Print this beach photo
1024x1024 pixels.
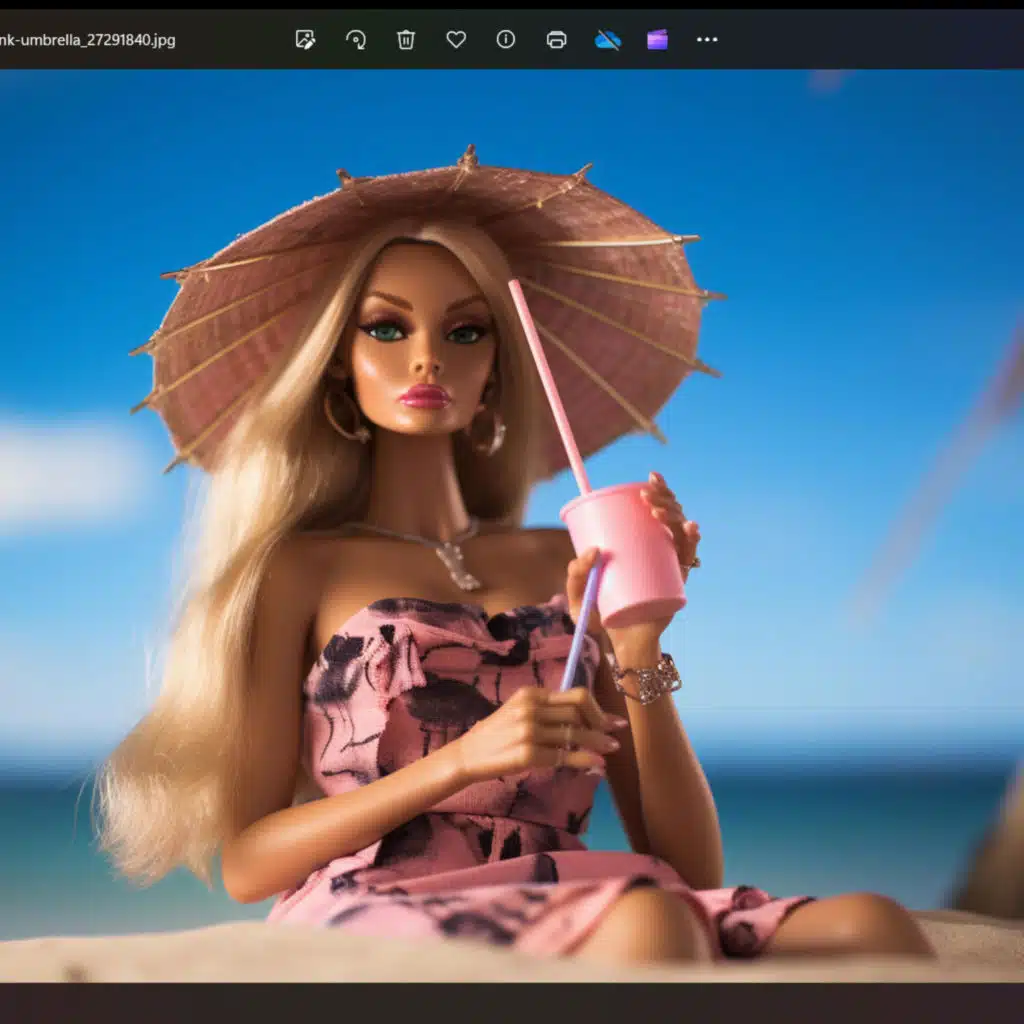(x=556, y=39)
